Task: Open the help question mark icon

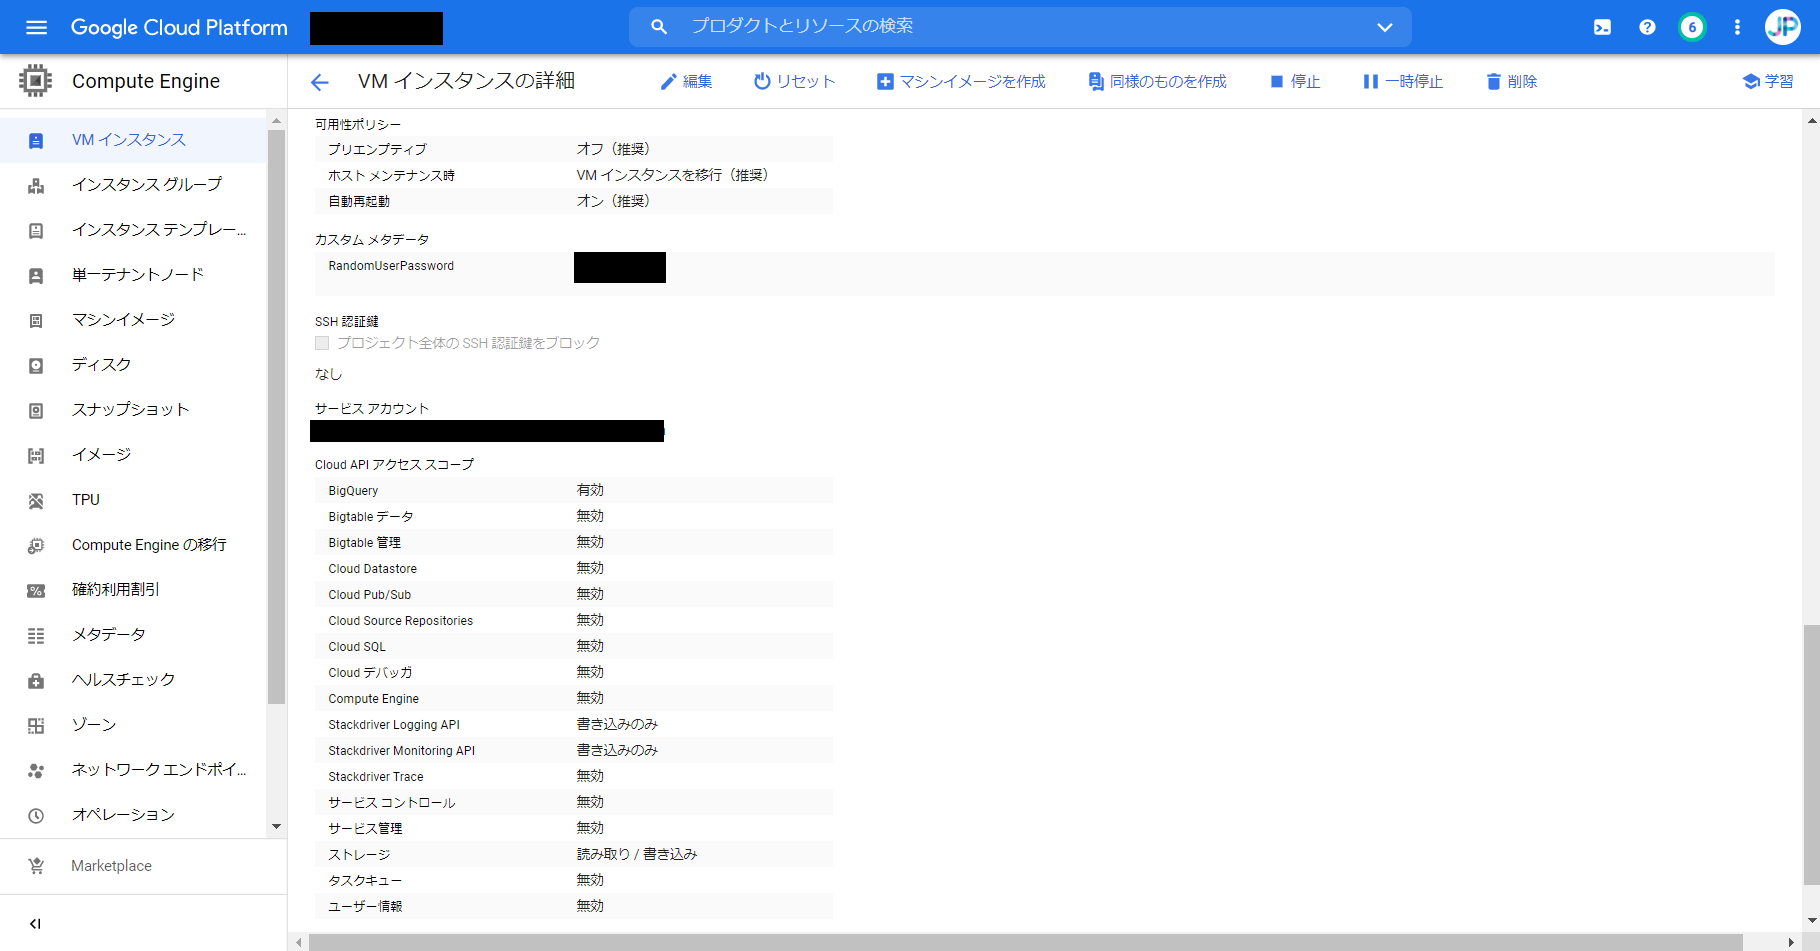Action: (x=1647, y=27)
